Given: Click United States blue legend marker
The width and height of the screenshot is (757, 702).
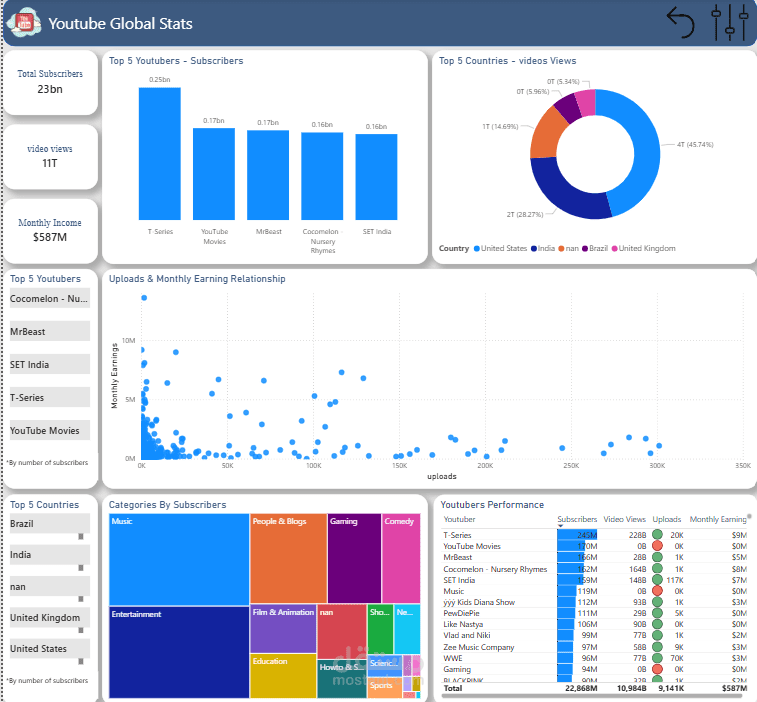Looking at the screenshot, I should tap(477, 248).
